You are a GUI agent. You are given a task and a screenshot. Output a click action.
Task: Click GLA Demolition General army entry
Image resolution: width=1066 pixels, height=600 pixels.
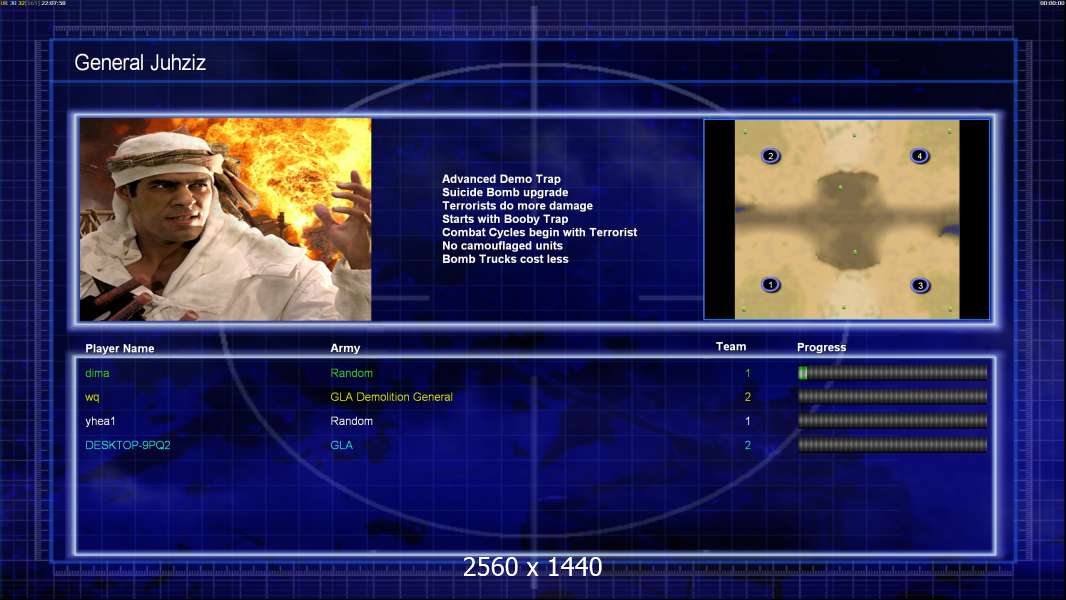(x=392, y=397)
